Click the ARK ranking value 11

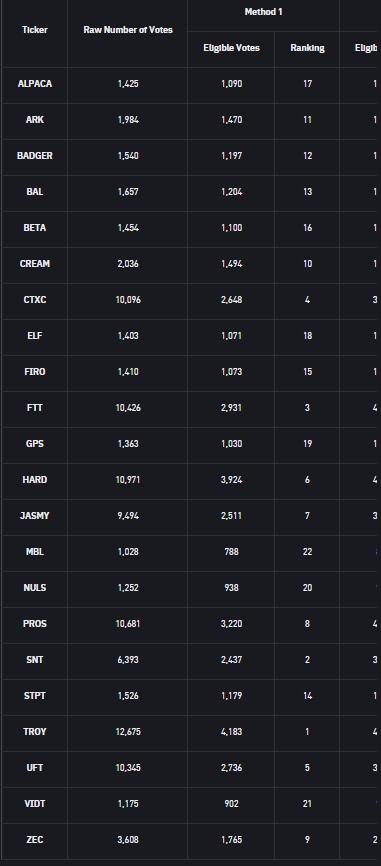307,120
